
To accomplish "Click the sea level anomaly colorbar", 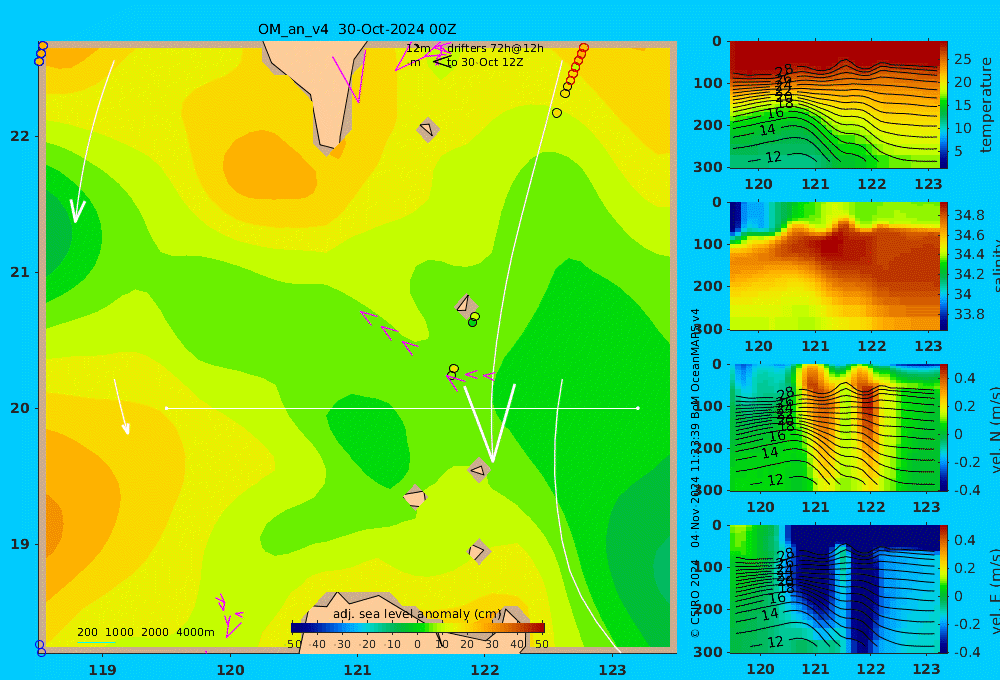I will pos(418,627).
